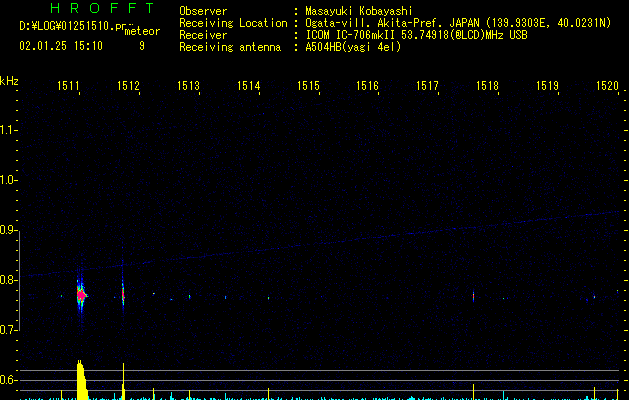Click the meteor echo just before 1518
Viewport: 629px width, 400px height.
click(473, 296)
